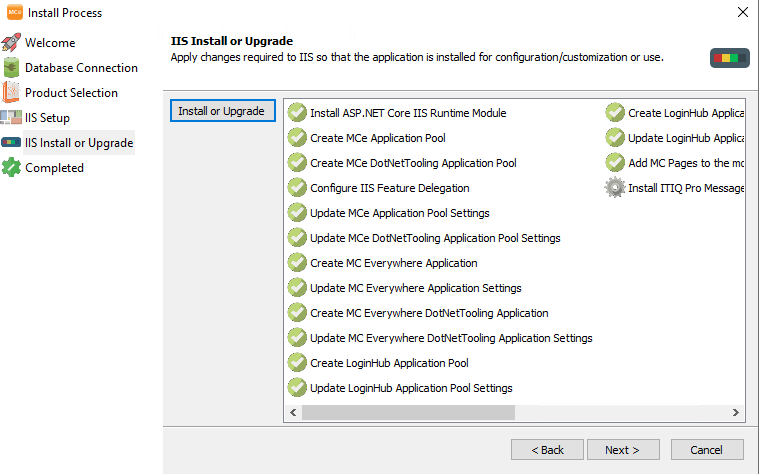
Task: Click checkmark beside Add MC Pages
Action: (615, 163)
